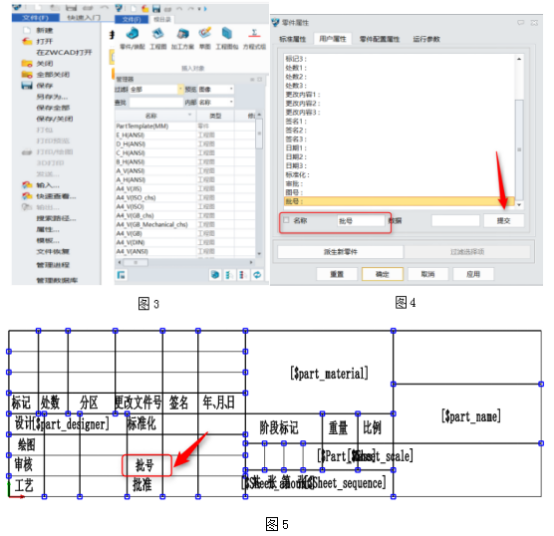Open the 预览 preview mode dropdown
This screenshot has width=554, height=536.
coord(231,89)
